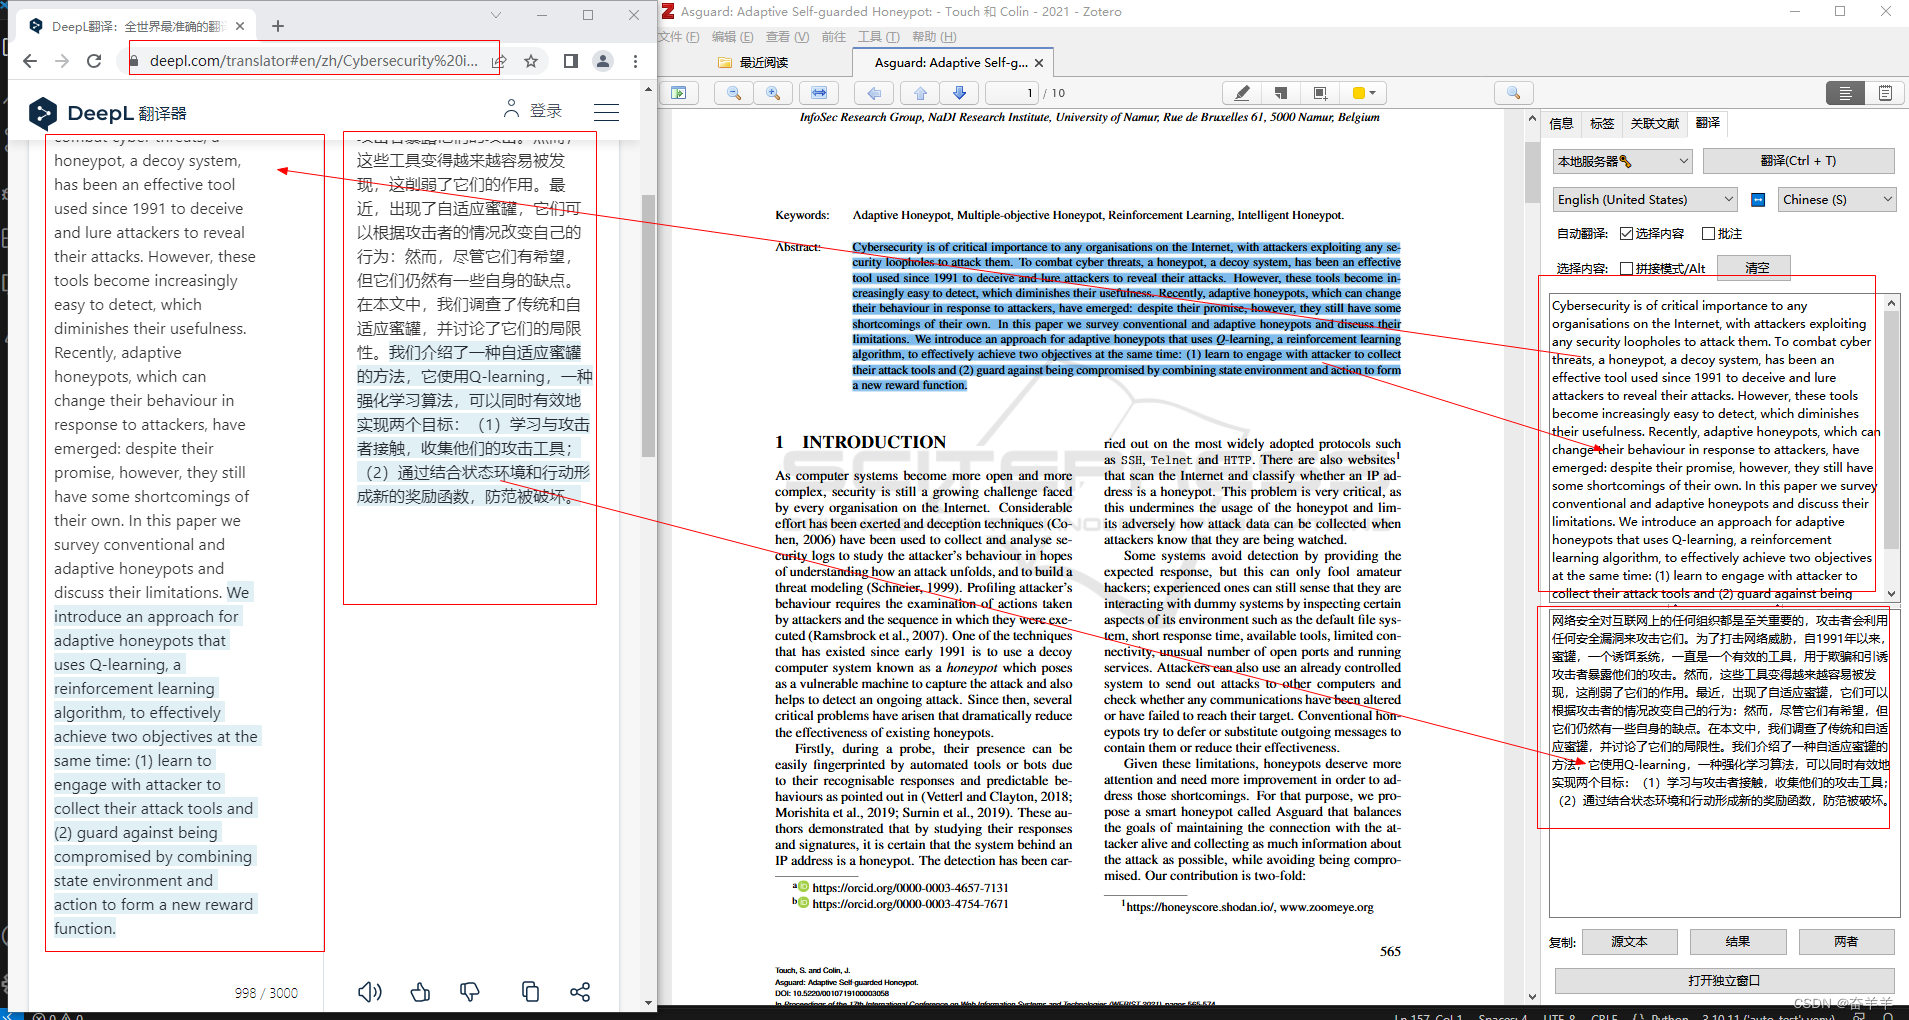Click the source text box scrollbar
Screen dimensions: 1909x1020
click(x=1891, y=430)
